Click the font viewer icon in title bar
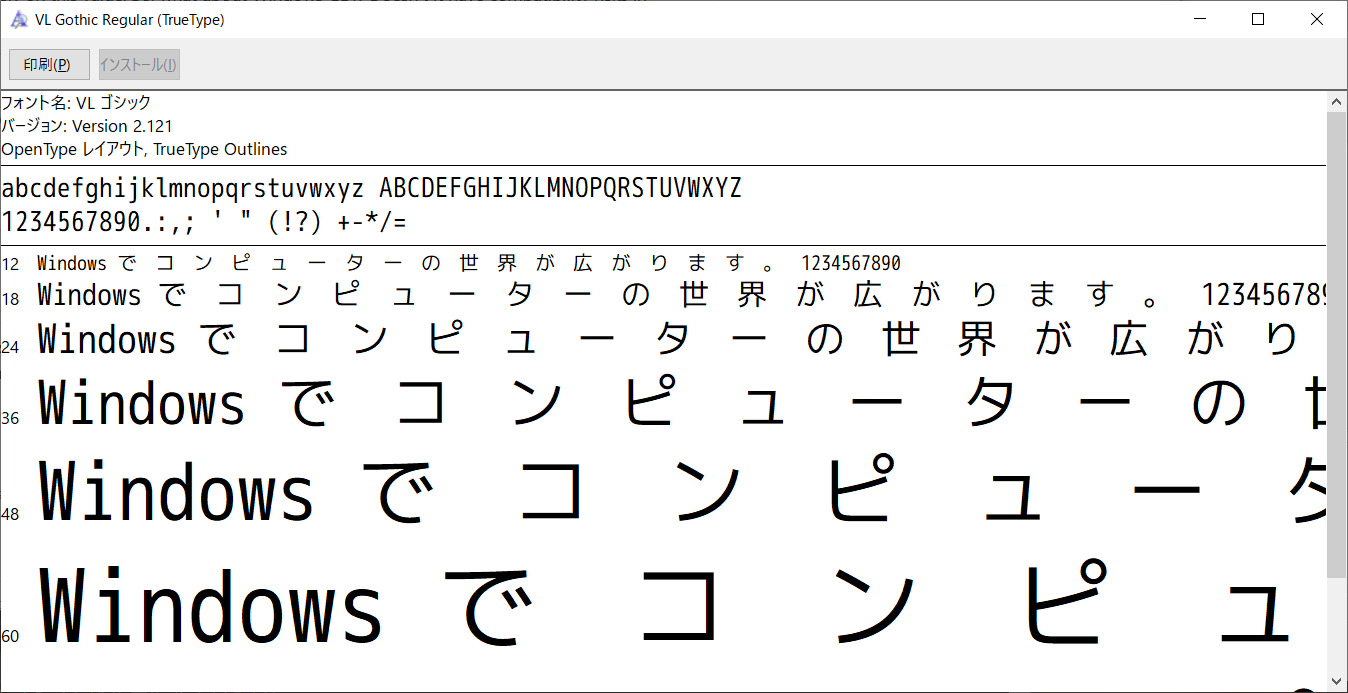This screenshot has width=1348, height=693. pyautogui.click(x=18, y=19)
